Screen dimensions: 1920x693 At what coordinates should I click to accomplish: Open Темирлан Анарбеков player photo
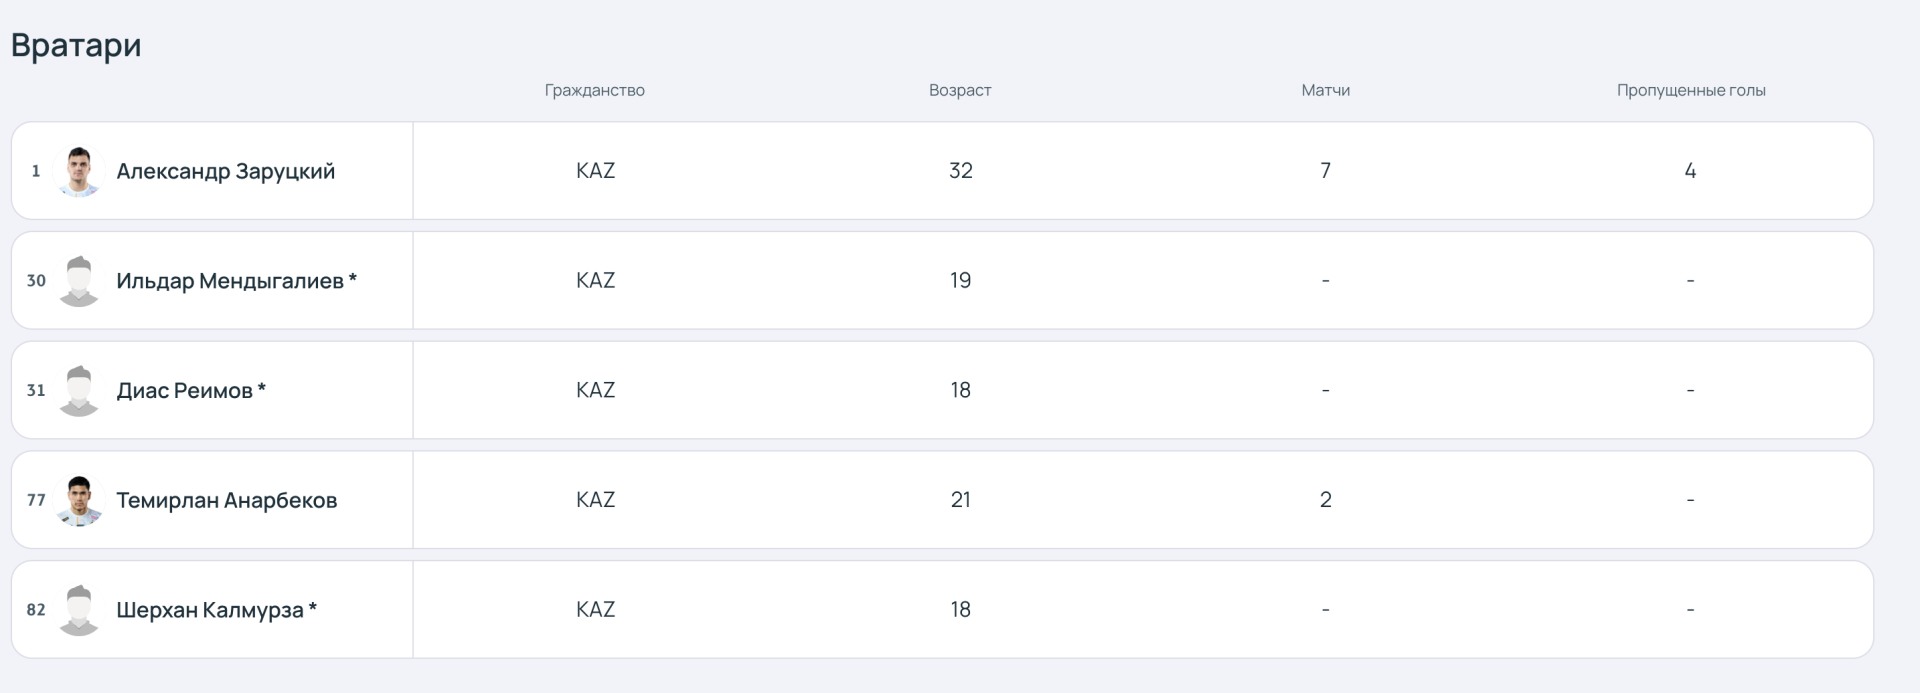tap(79, 500)
